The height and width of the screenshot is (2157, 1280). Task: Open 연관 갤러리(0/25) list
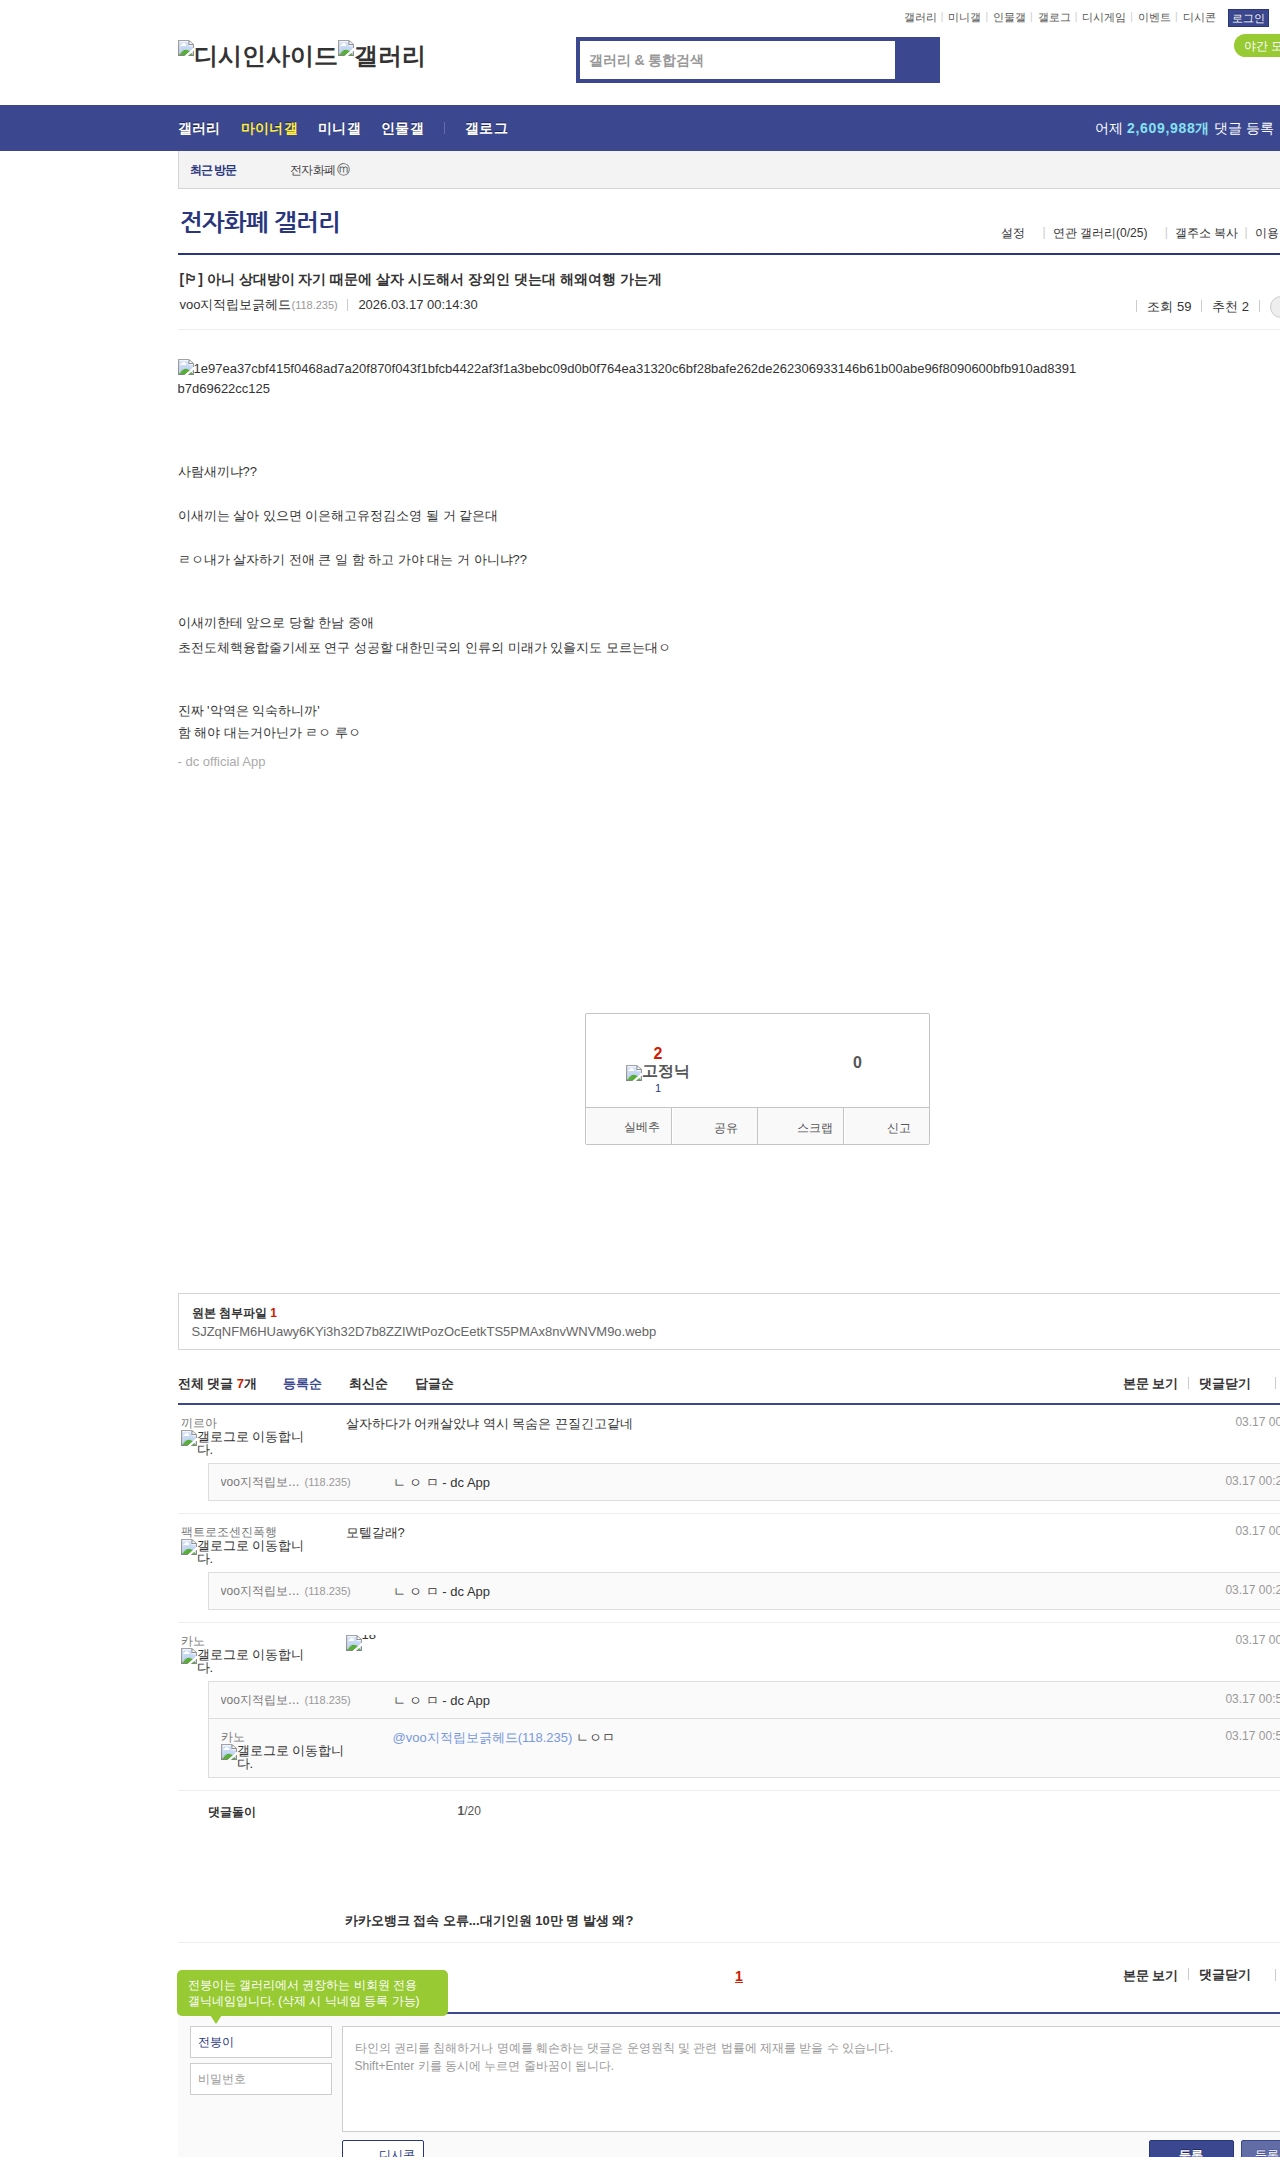pos(1100,233)
